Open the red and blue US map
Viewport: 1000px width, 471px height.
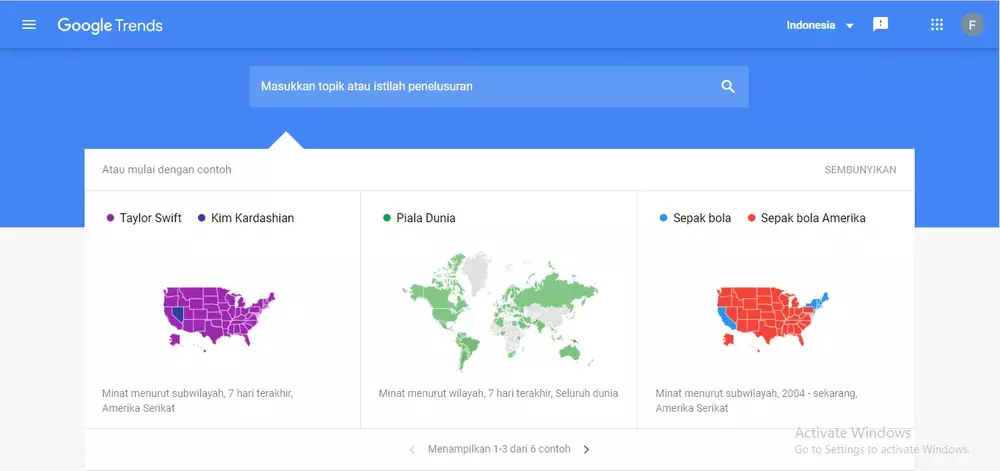772,317
